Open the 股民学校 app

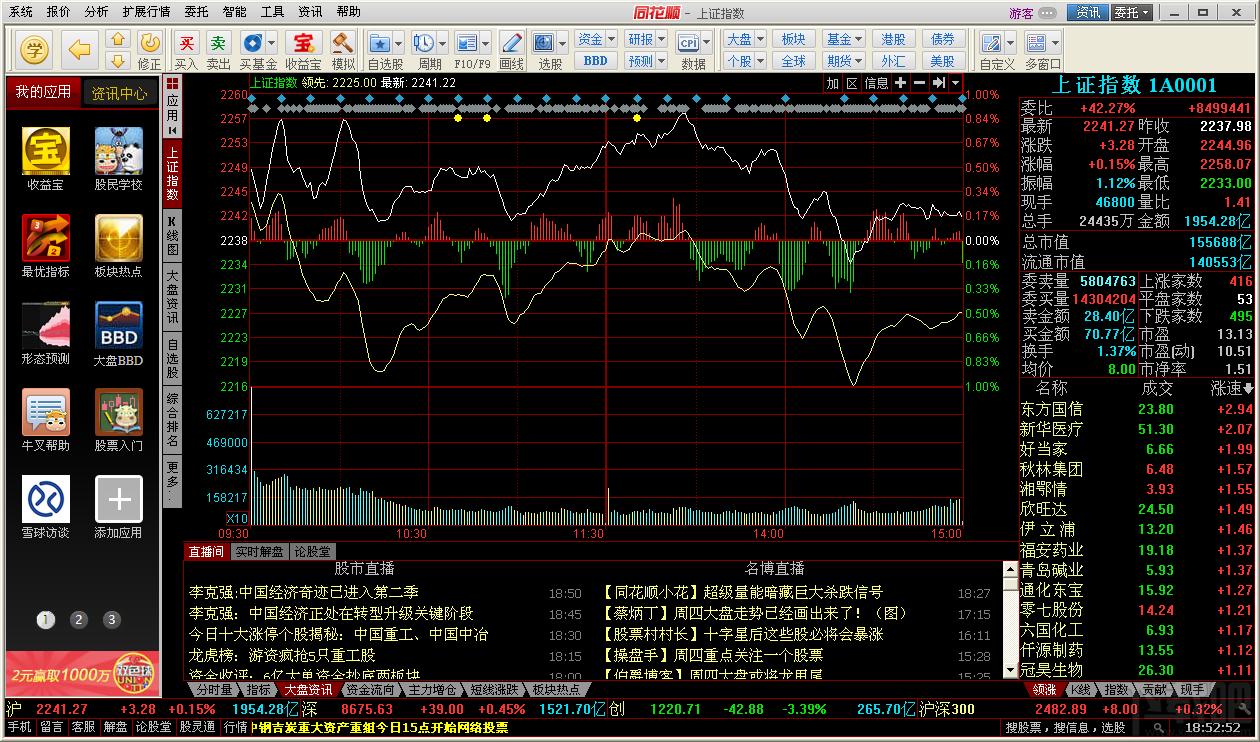(119, 158)
